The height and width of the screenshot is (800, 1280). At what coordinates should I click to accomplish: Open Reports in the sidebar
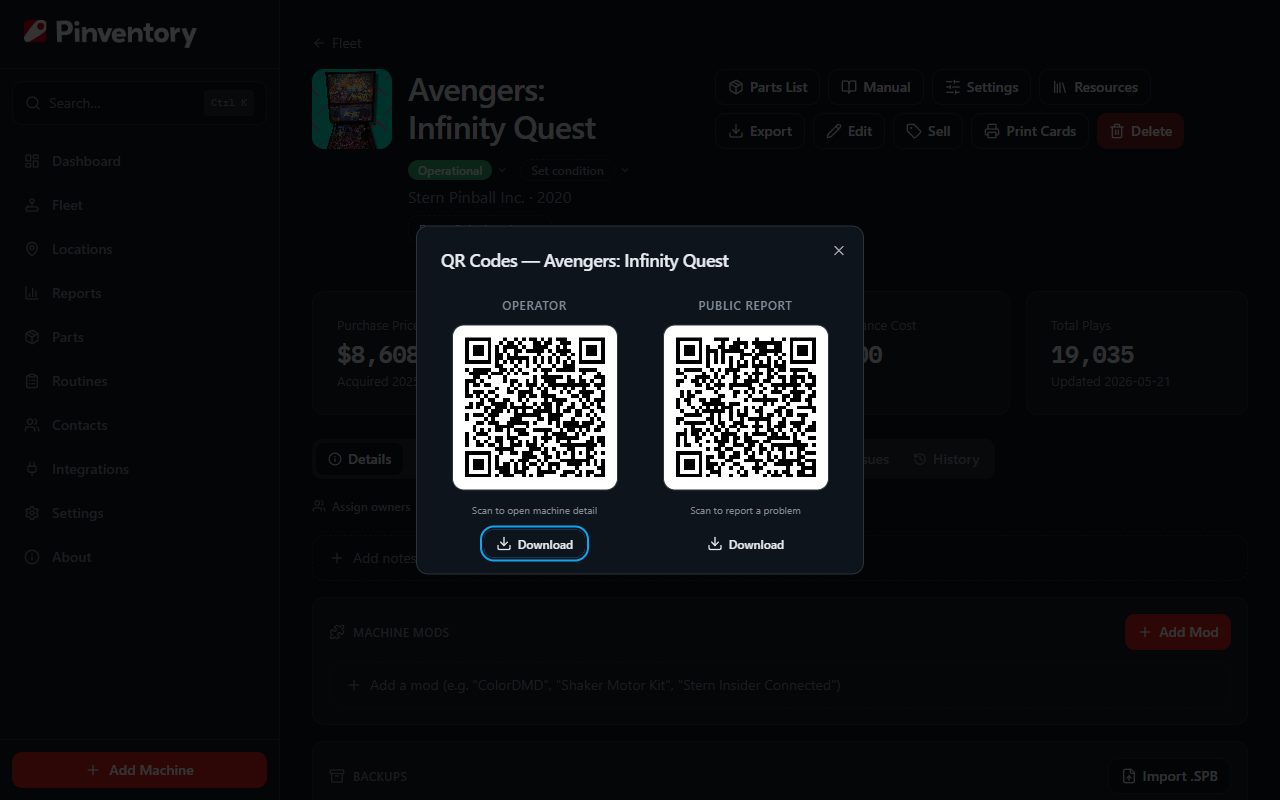pyautogui.click(x=139, y=293)
